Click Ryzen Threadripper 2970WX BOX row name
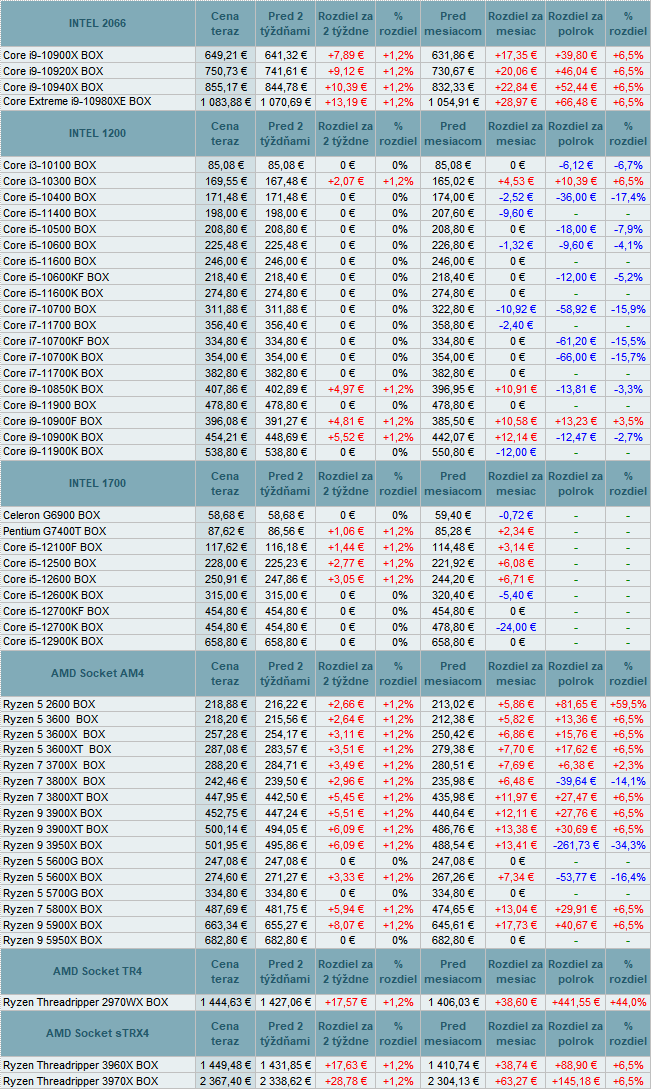651x1089 pixels. click(x=85, y=1002)
